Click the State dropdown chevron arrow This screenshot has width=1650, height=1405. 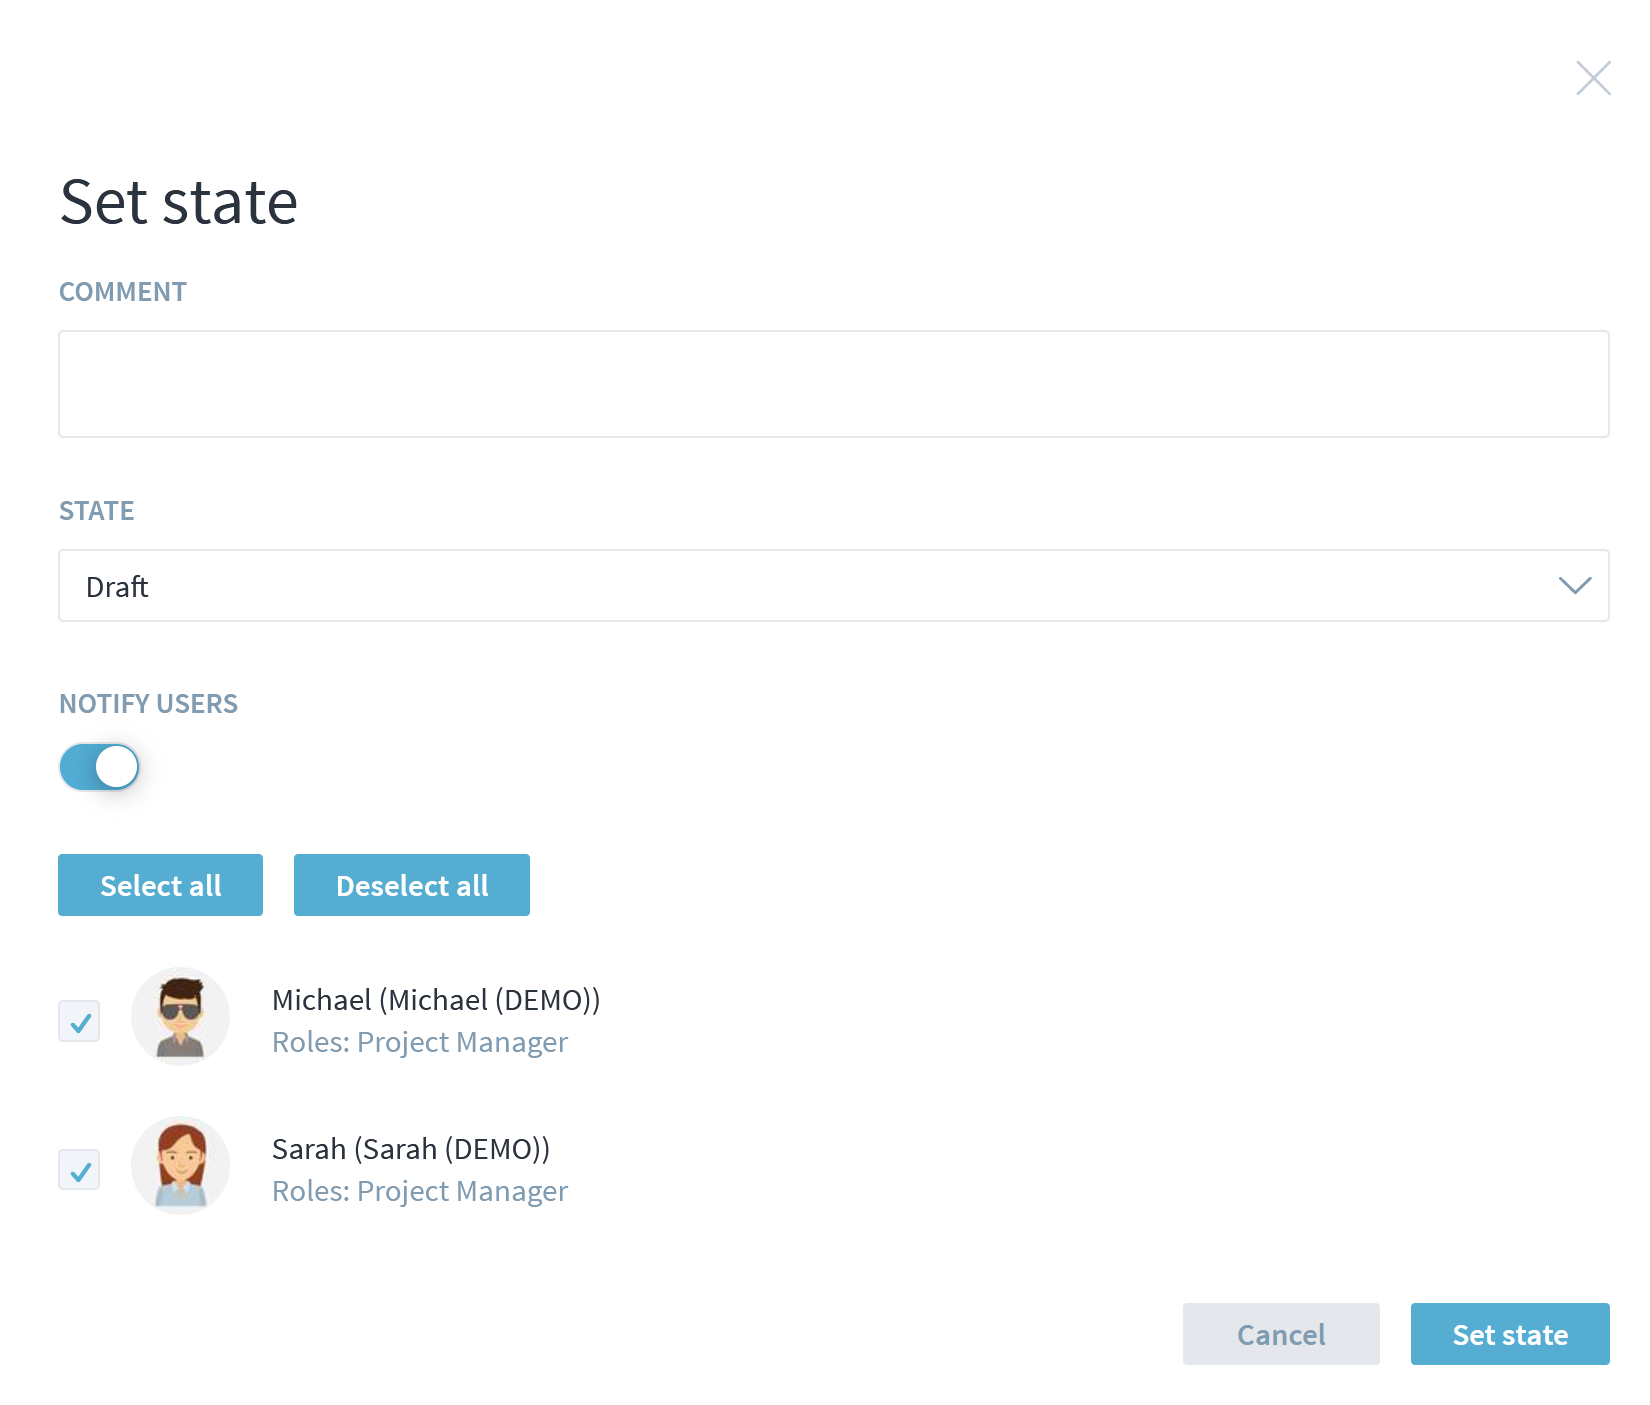[x=1574, y=586]
